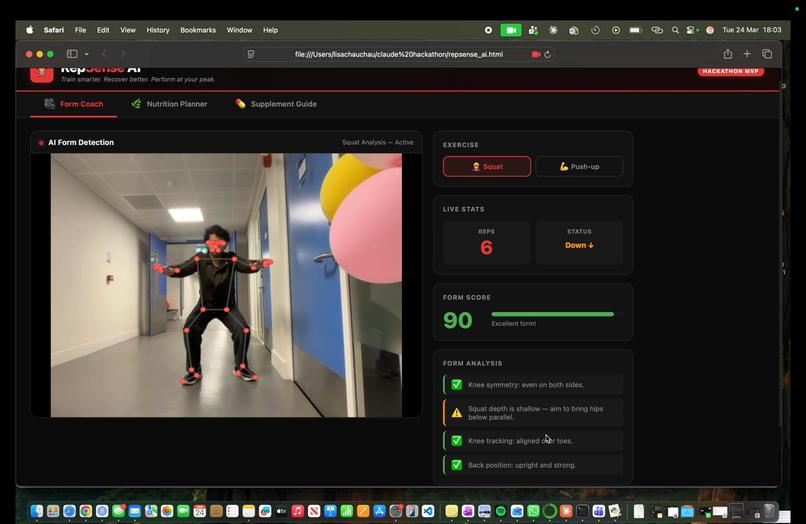The image size is (806, 524).
Task: Open the Bookmarks menu
Action: tap(198, 30)
